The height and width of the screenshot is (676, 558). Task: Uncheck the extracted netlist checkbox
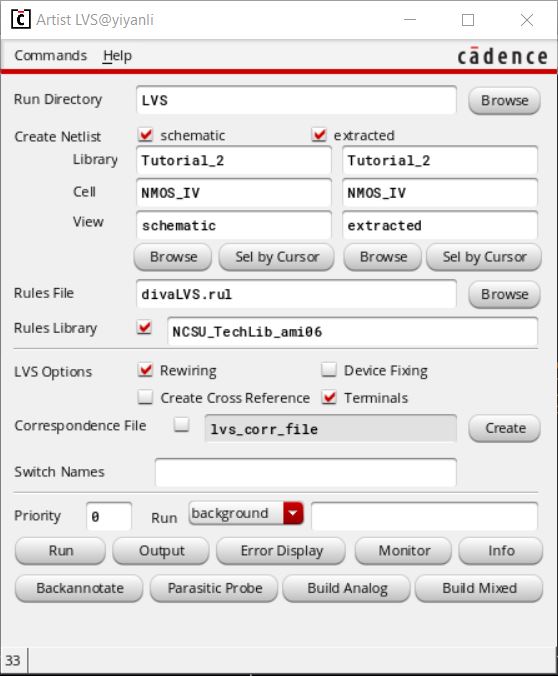pos(319,135)
